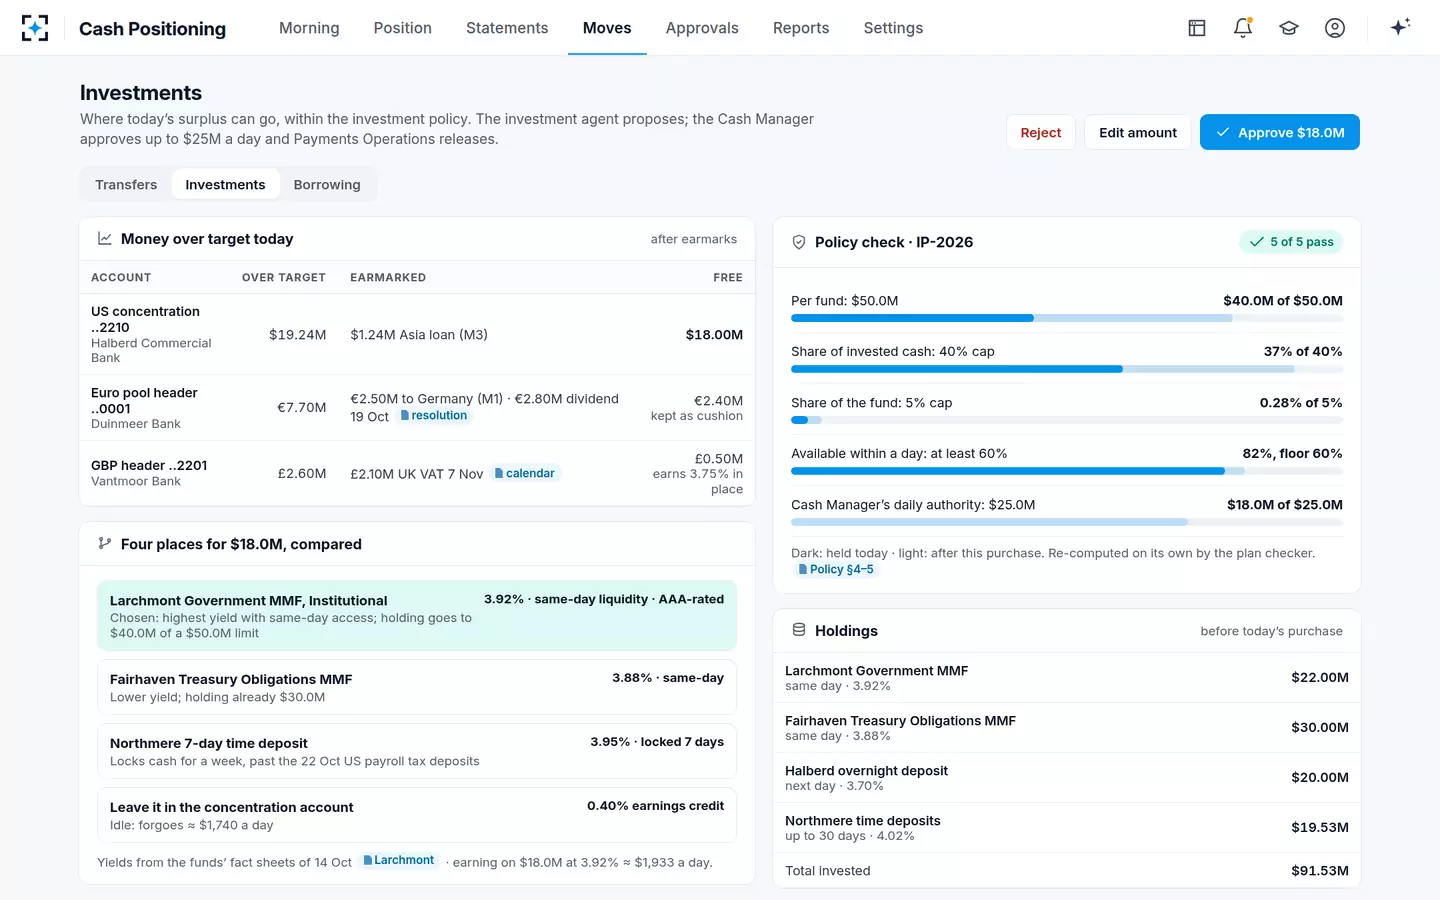Open the learning graduation cap icon
This screenshot has height=900, width=1440.
[1289, 28]
